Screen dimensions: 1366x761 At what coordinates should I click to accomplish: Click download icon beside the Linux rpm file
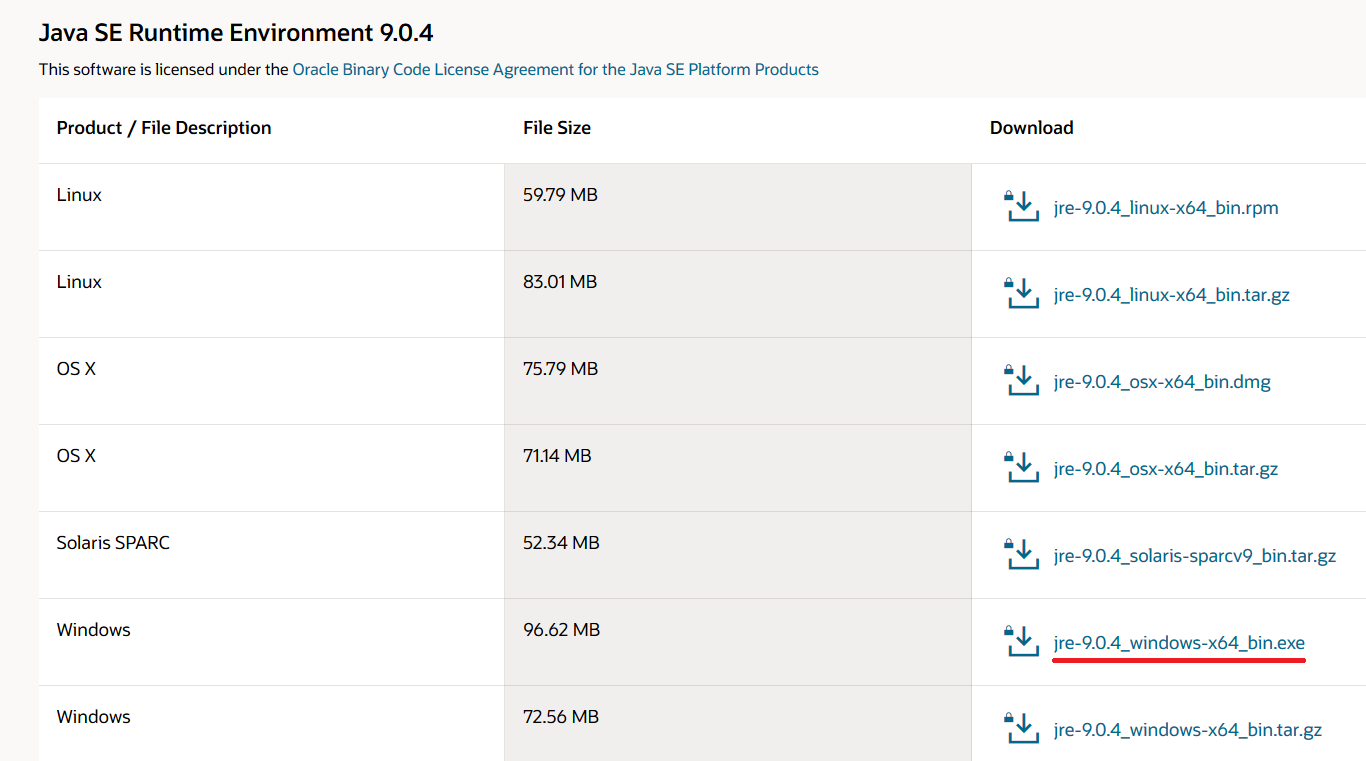pyautogui.click(x=1021, y=206)
